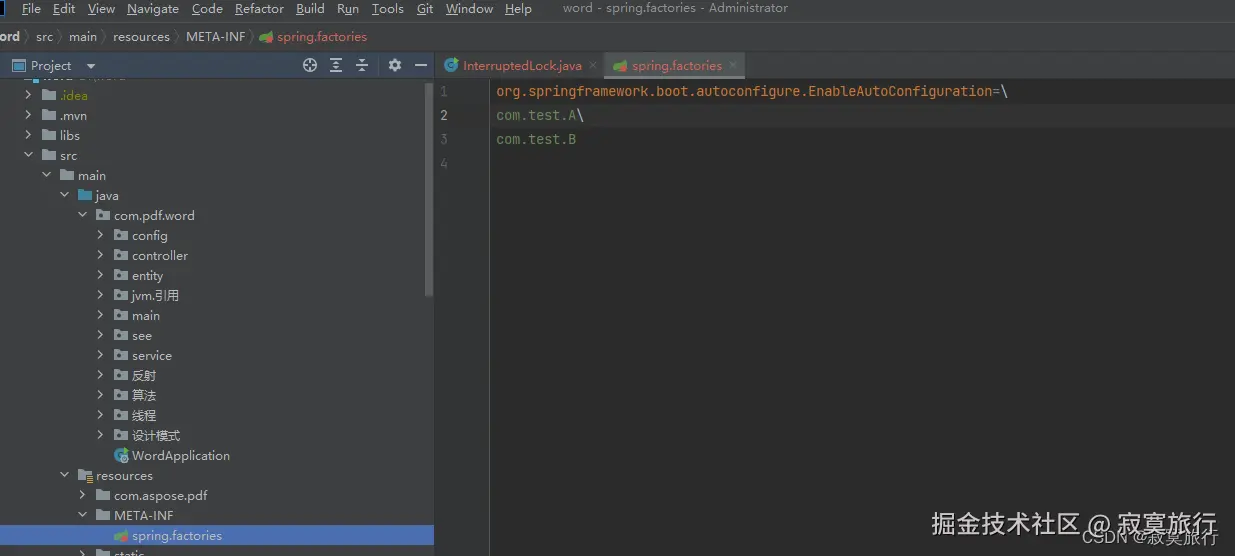This screenshot has width=1235, height=556.
Task: Open the File menu
Action: pos(31,9)
